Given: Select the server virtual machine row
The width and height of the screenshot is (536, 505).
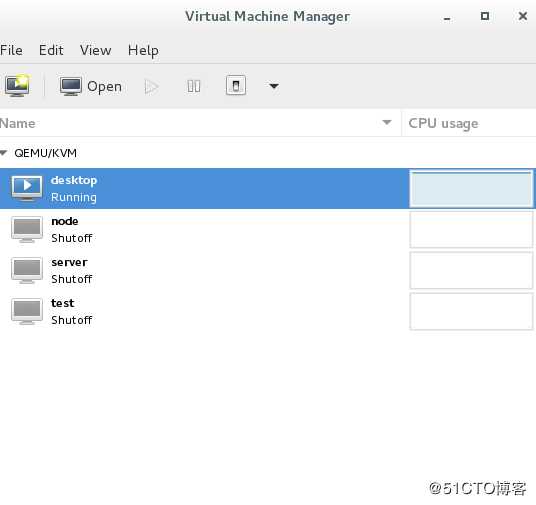Looking at the screenshot, I should pos(268,270).
